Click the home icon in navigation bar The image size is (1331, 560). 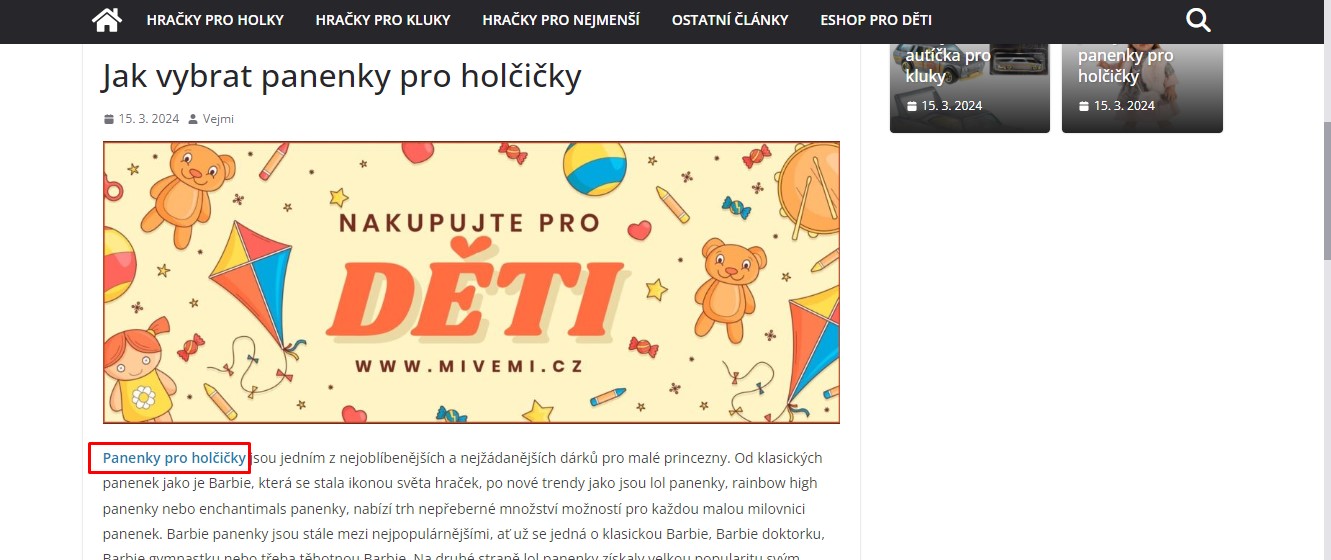(106, 19)
